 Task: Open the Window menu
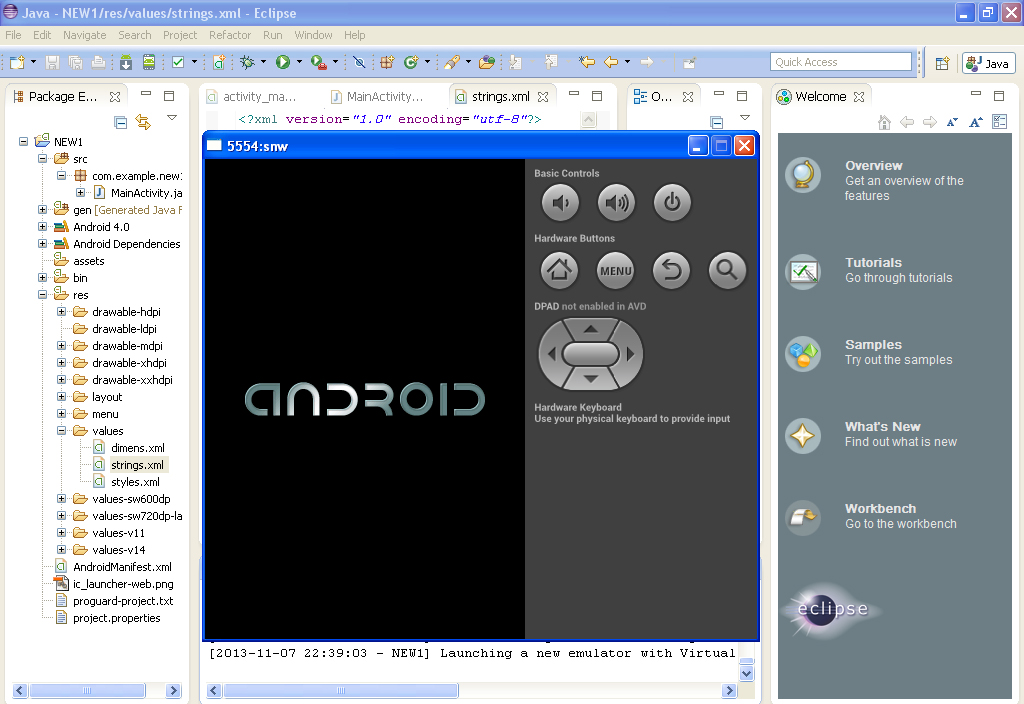(313, 35)
